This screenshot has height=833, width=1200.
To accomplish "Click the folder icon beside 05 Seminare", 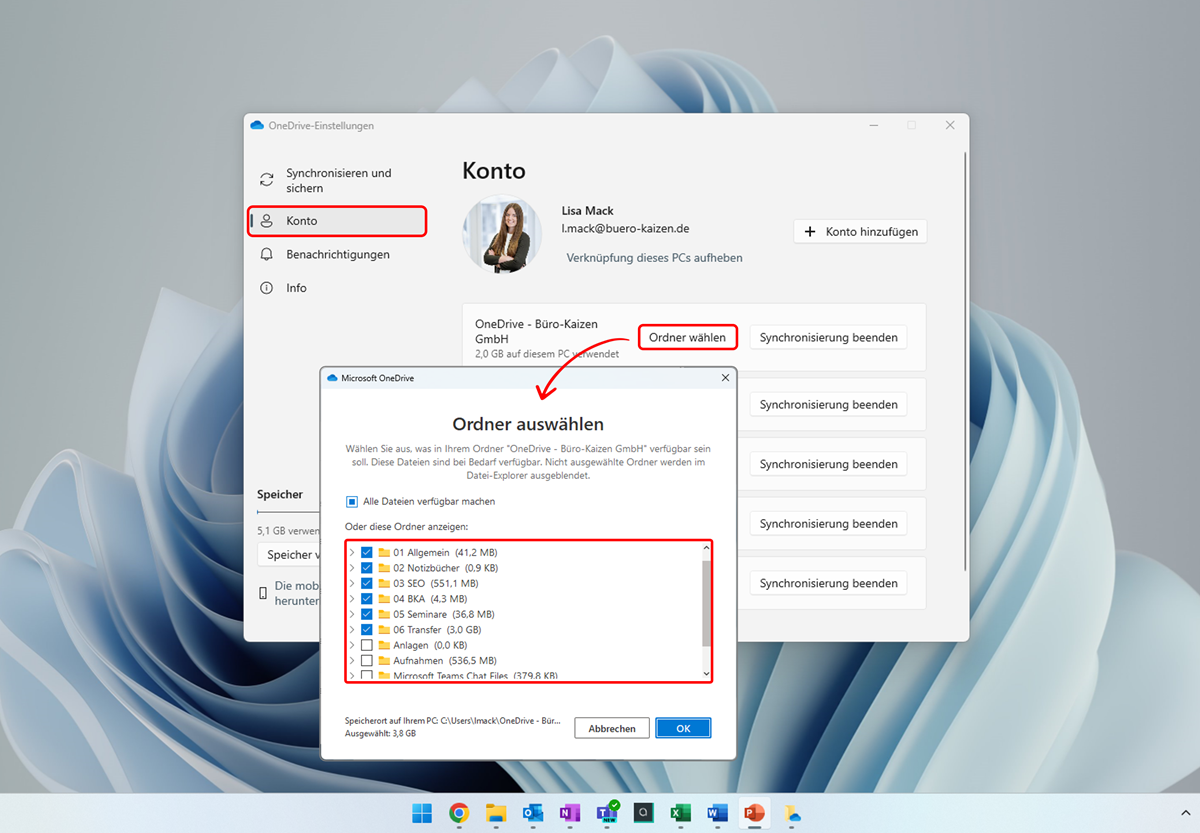I will [384, 614].
